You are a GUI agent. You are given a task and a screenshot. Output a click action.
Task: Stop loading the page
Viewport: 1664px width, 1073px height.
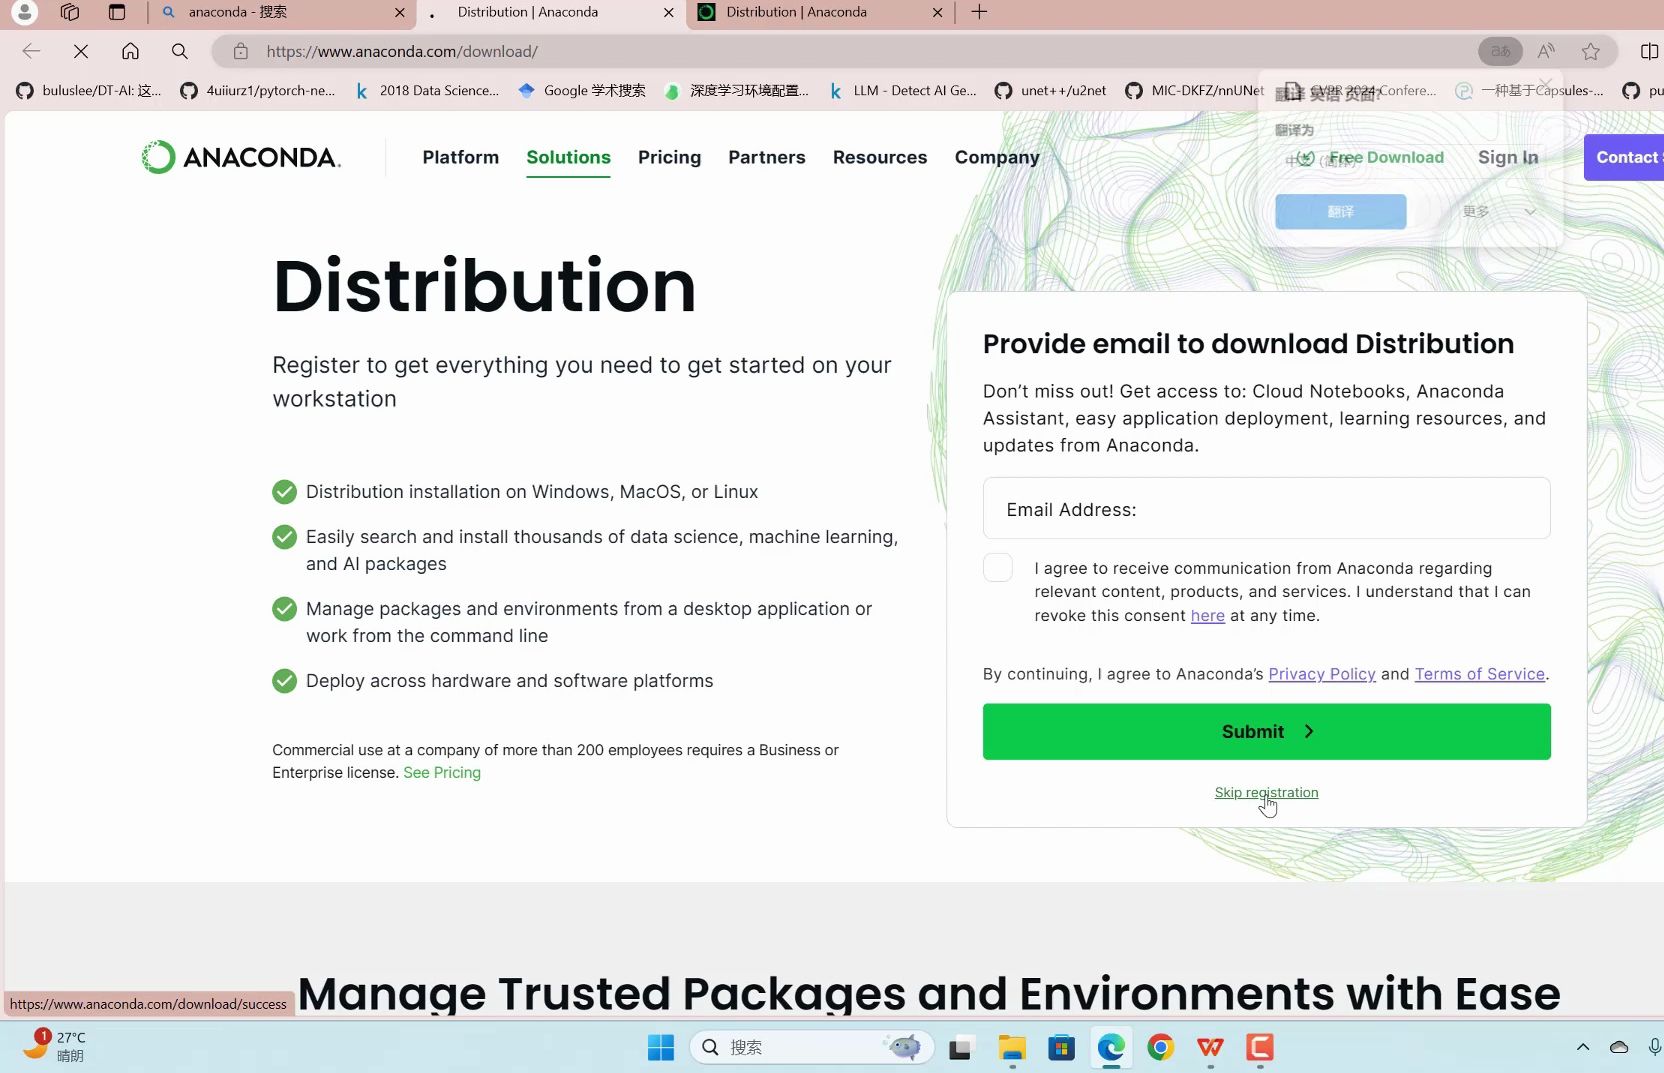pyautogui.click(x=81, y=51)
